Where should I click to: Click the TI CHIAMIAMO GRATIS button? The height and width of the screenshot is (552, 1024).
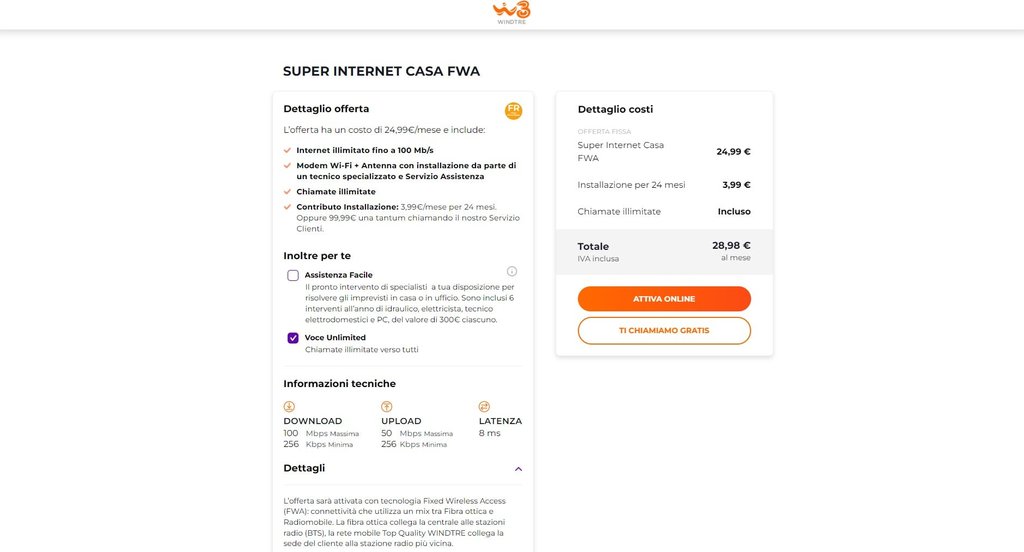click(x=664, y=330)
